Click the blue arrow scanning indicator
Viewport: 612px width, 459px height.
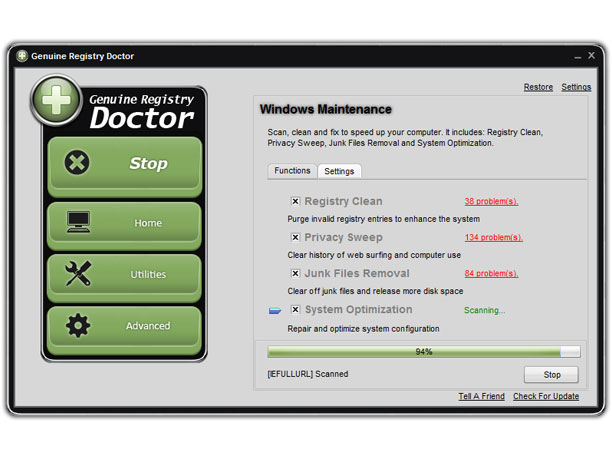tap(275, 311)
